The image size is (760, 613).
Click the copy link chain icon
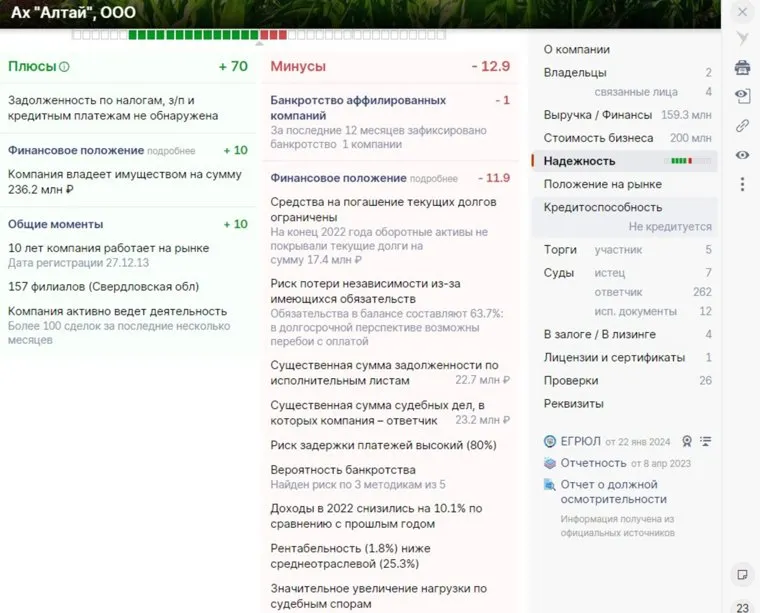point(742,126)
